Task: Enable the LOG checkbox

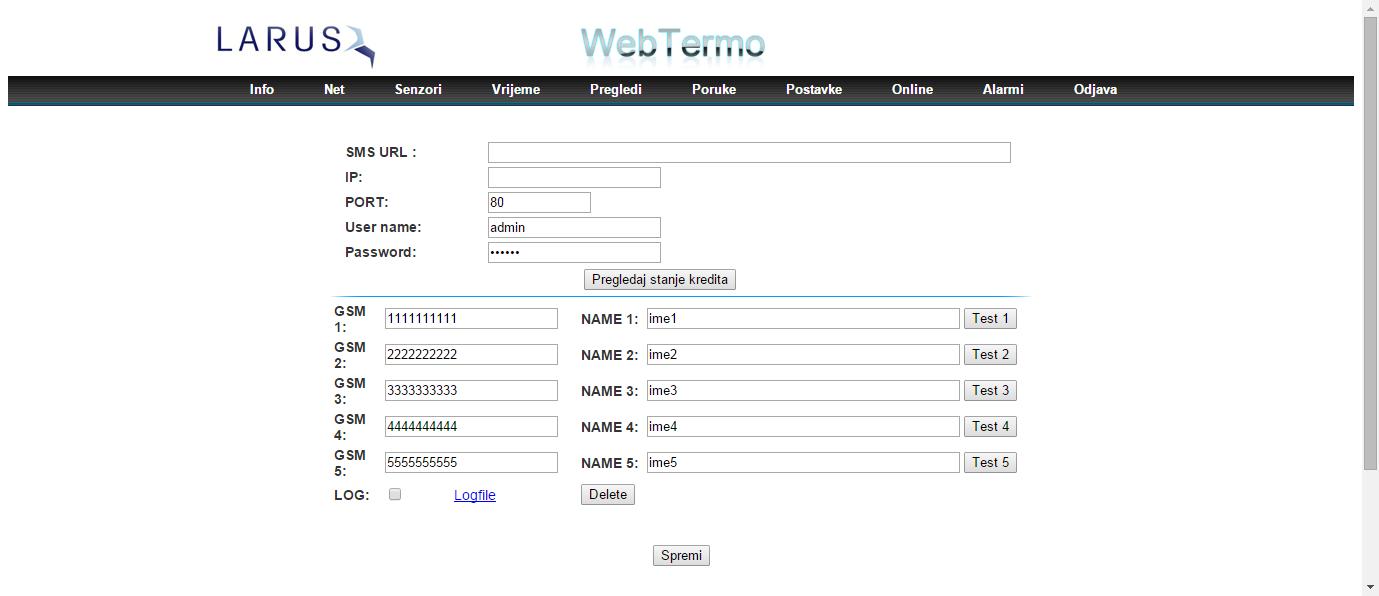Action: [395, 494]
